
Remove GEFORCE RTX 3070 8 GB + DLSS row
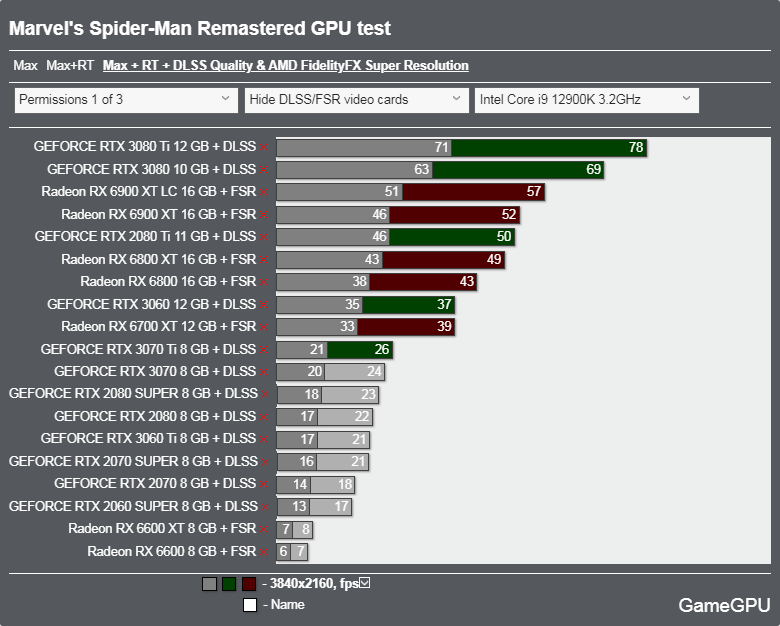click(x=263, y=372)
